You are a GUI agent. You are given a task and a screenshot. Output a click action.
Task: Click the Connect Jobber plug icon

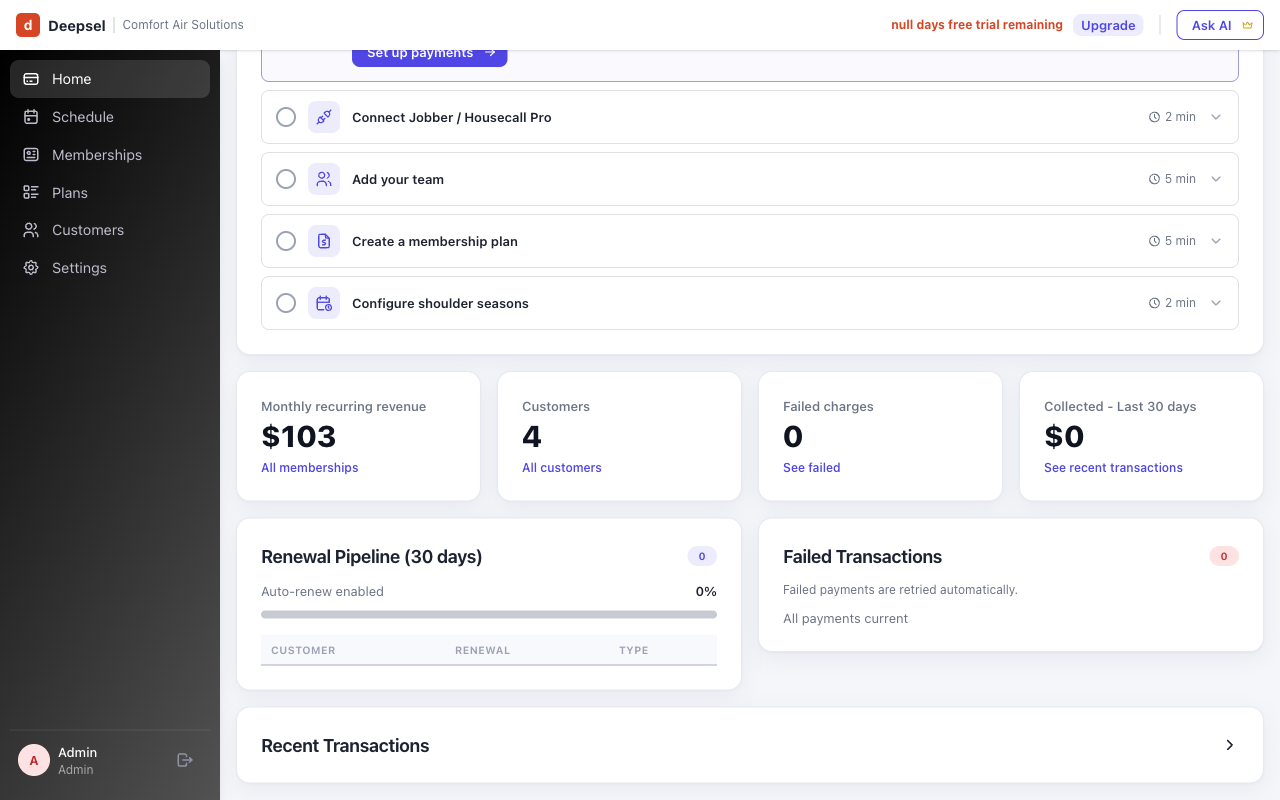(324, 117)
